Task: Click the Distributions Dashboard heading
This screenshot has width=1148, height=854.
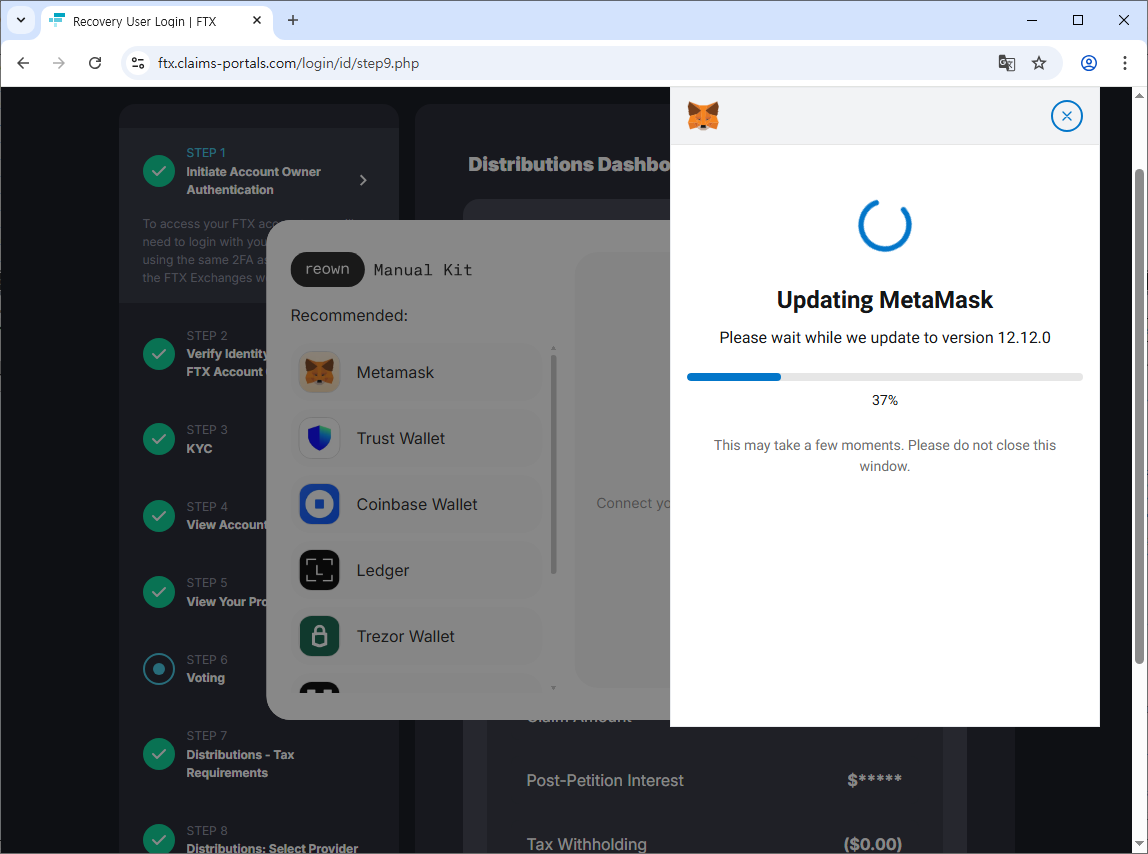Action: (x=569, y=164)
